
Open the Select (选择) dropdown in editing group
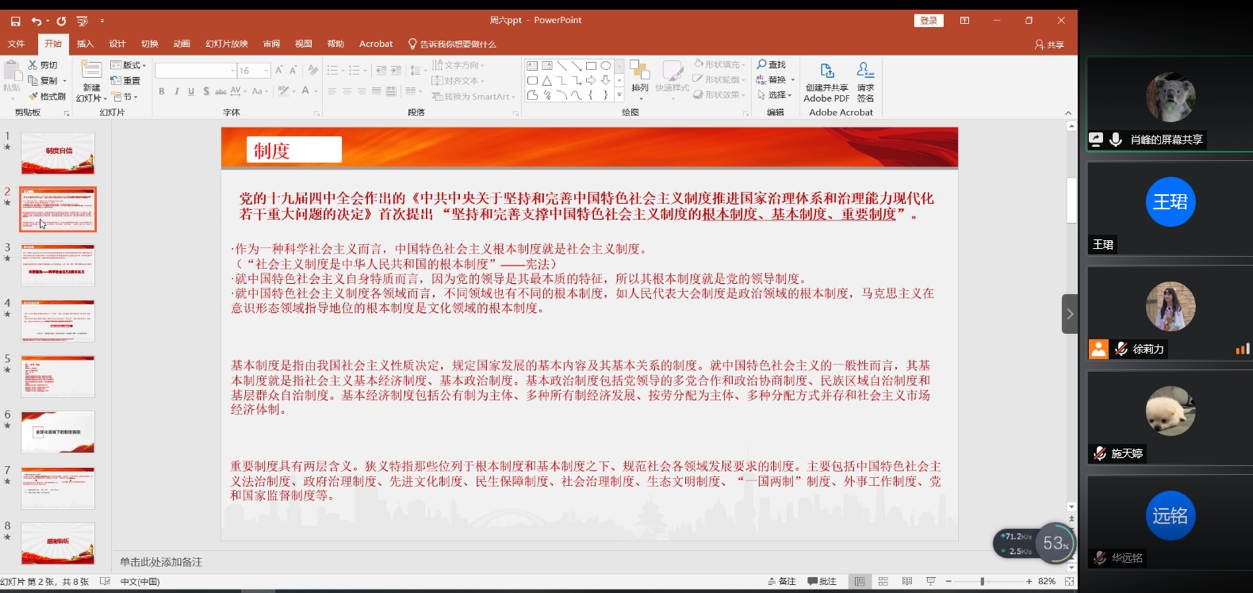(776, 95)
